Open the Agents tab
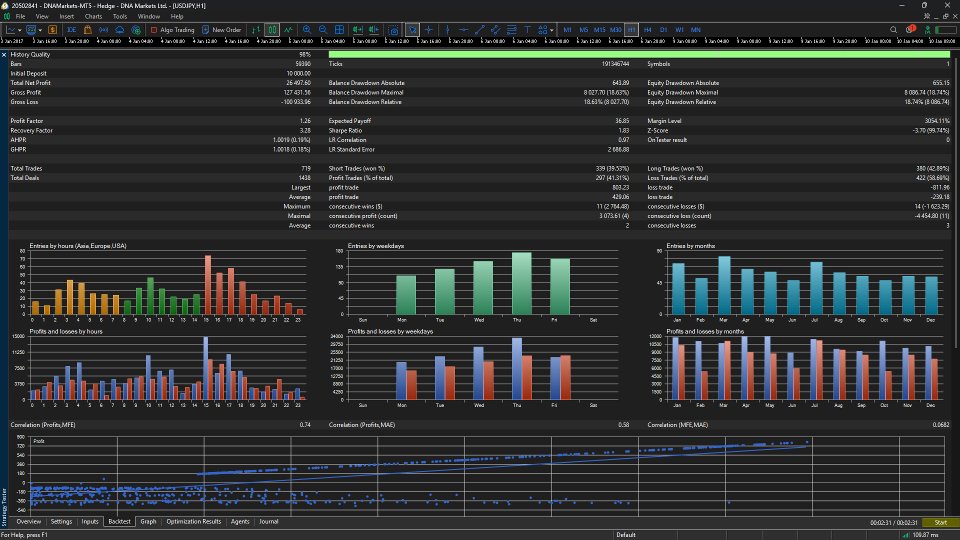This screenshot has height=540, width=960. pyautogui.click(x=240, y=522)
